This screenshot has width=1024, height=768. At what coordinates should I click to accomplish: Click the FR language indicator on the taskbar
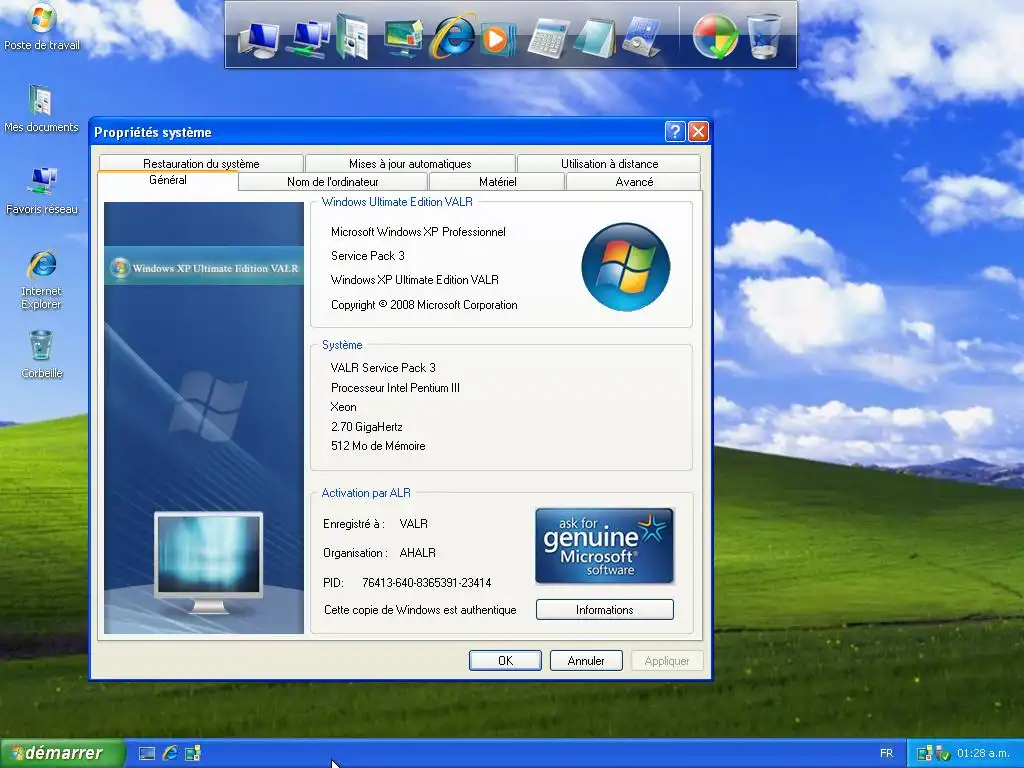pos(886,754)
